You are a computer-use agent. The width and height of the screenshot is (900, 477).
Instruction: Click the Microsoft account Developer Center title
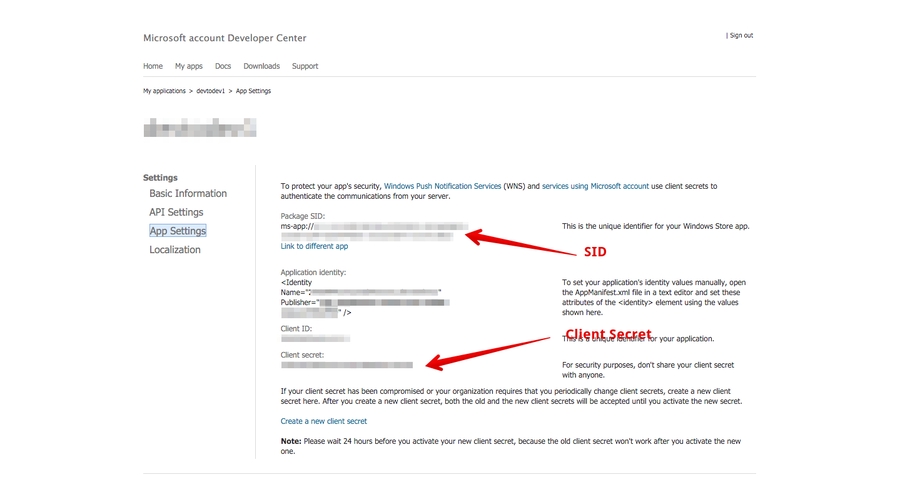[x=225, y=38]
